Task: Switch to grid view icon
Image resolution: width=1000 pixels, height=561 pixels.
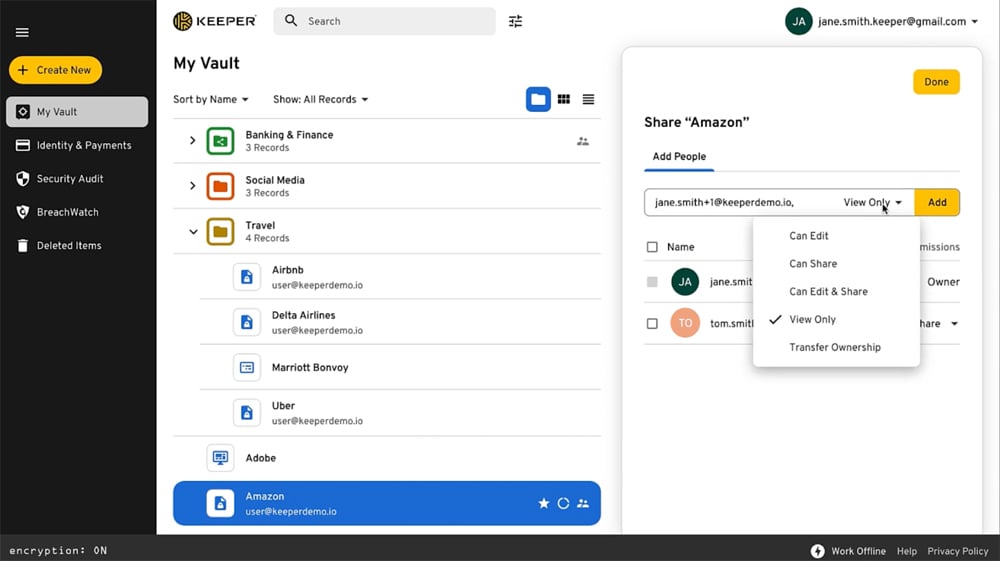Action: click(x=564, y=99)
